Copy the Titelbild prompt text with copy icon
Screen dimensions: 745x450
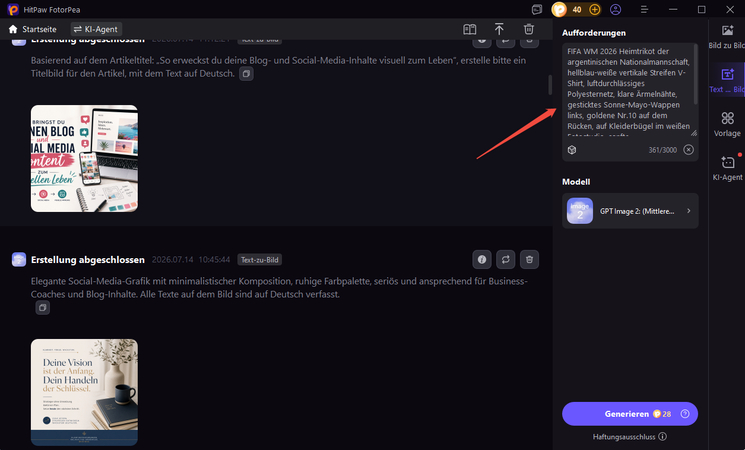click(246, 74)
